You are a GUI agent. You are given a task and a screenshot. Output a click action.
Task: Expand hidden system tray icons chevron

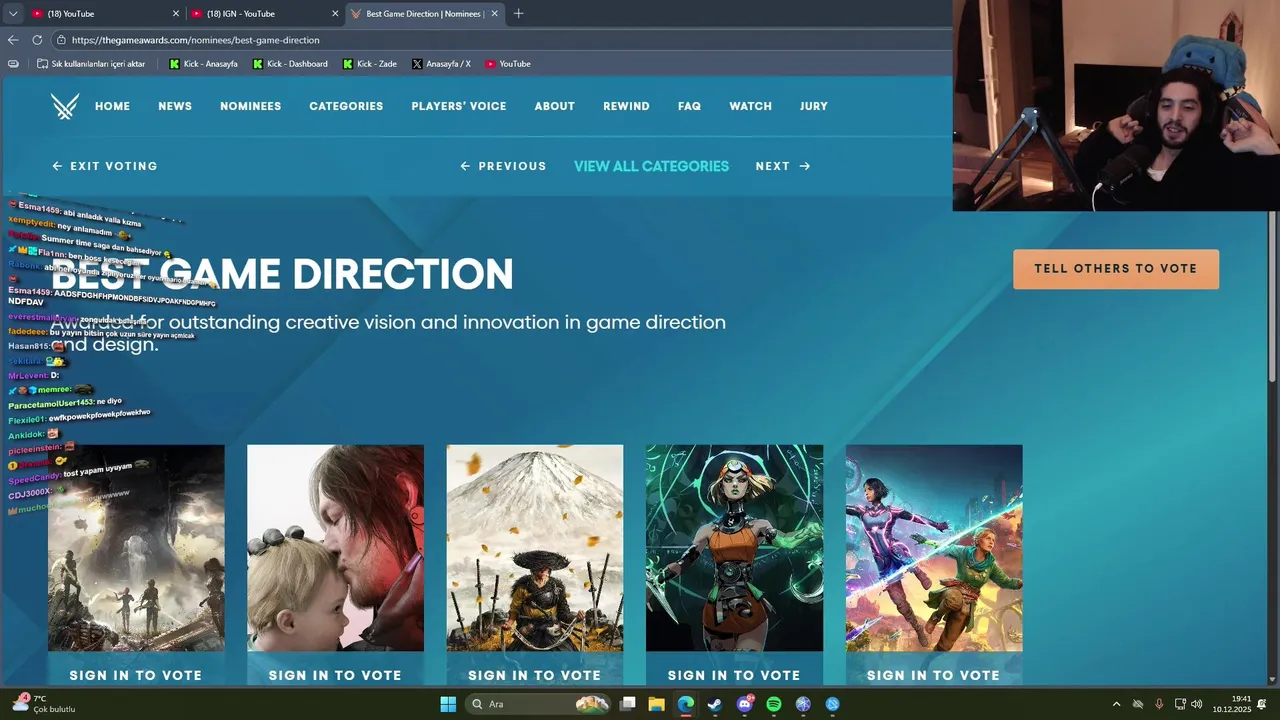coord(1117,704)
